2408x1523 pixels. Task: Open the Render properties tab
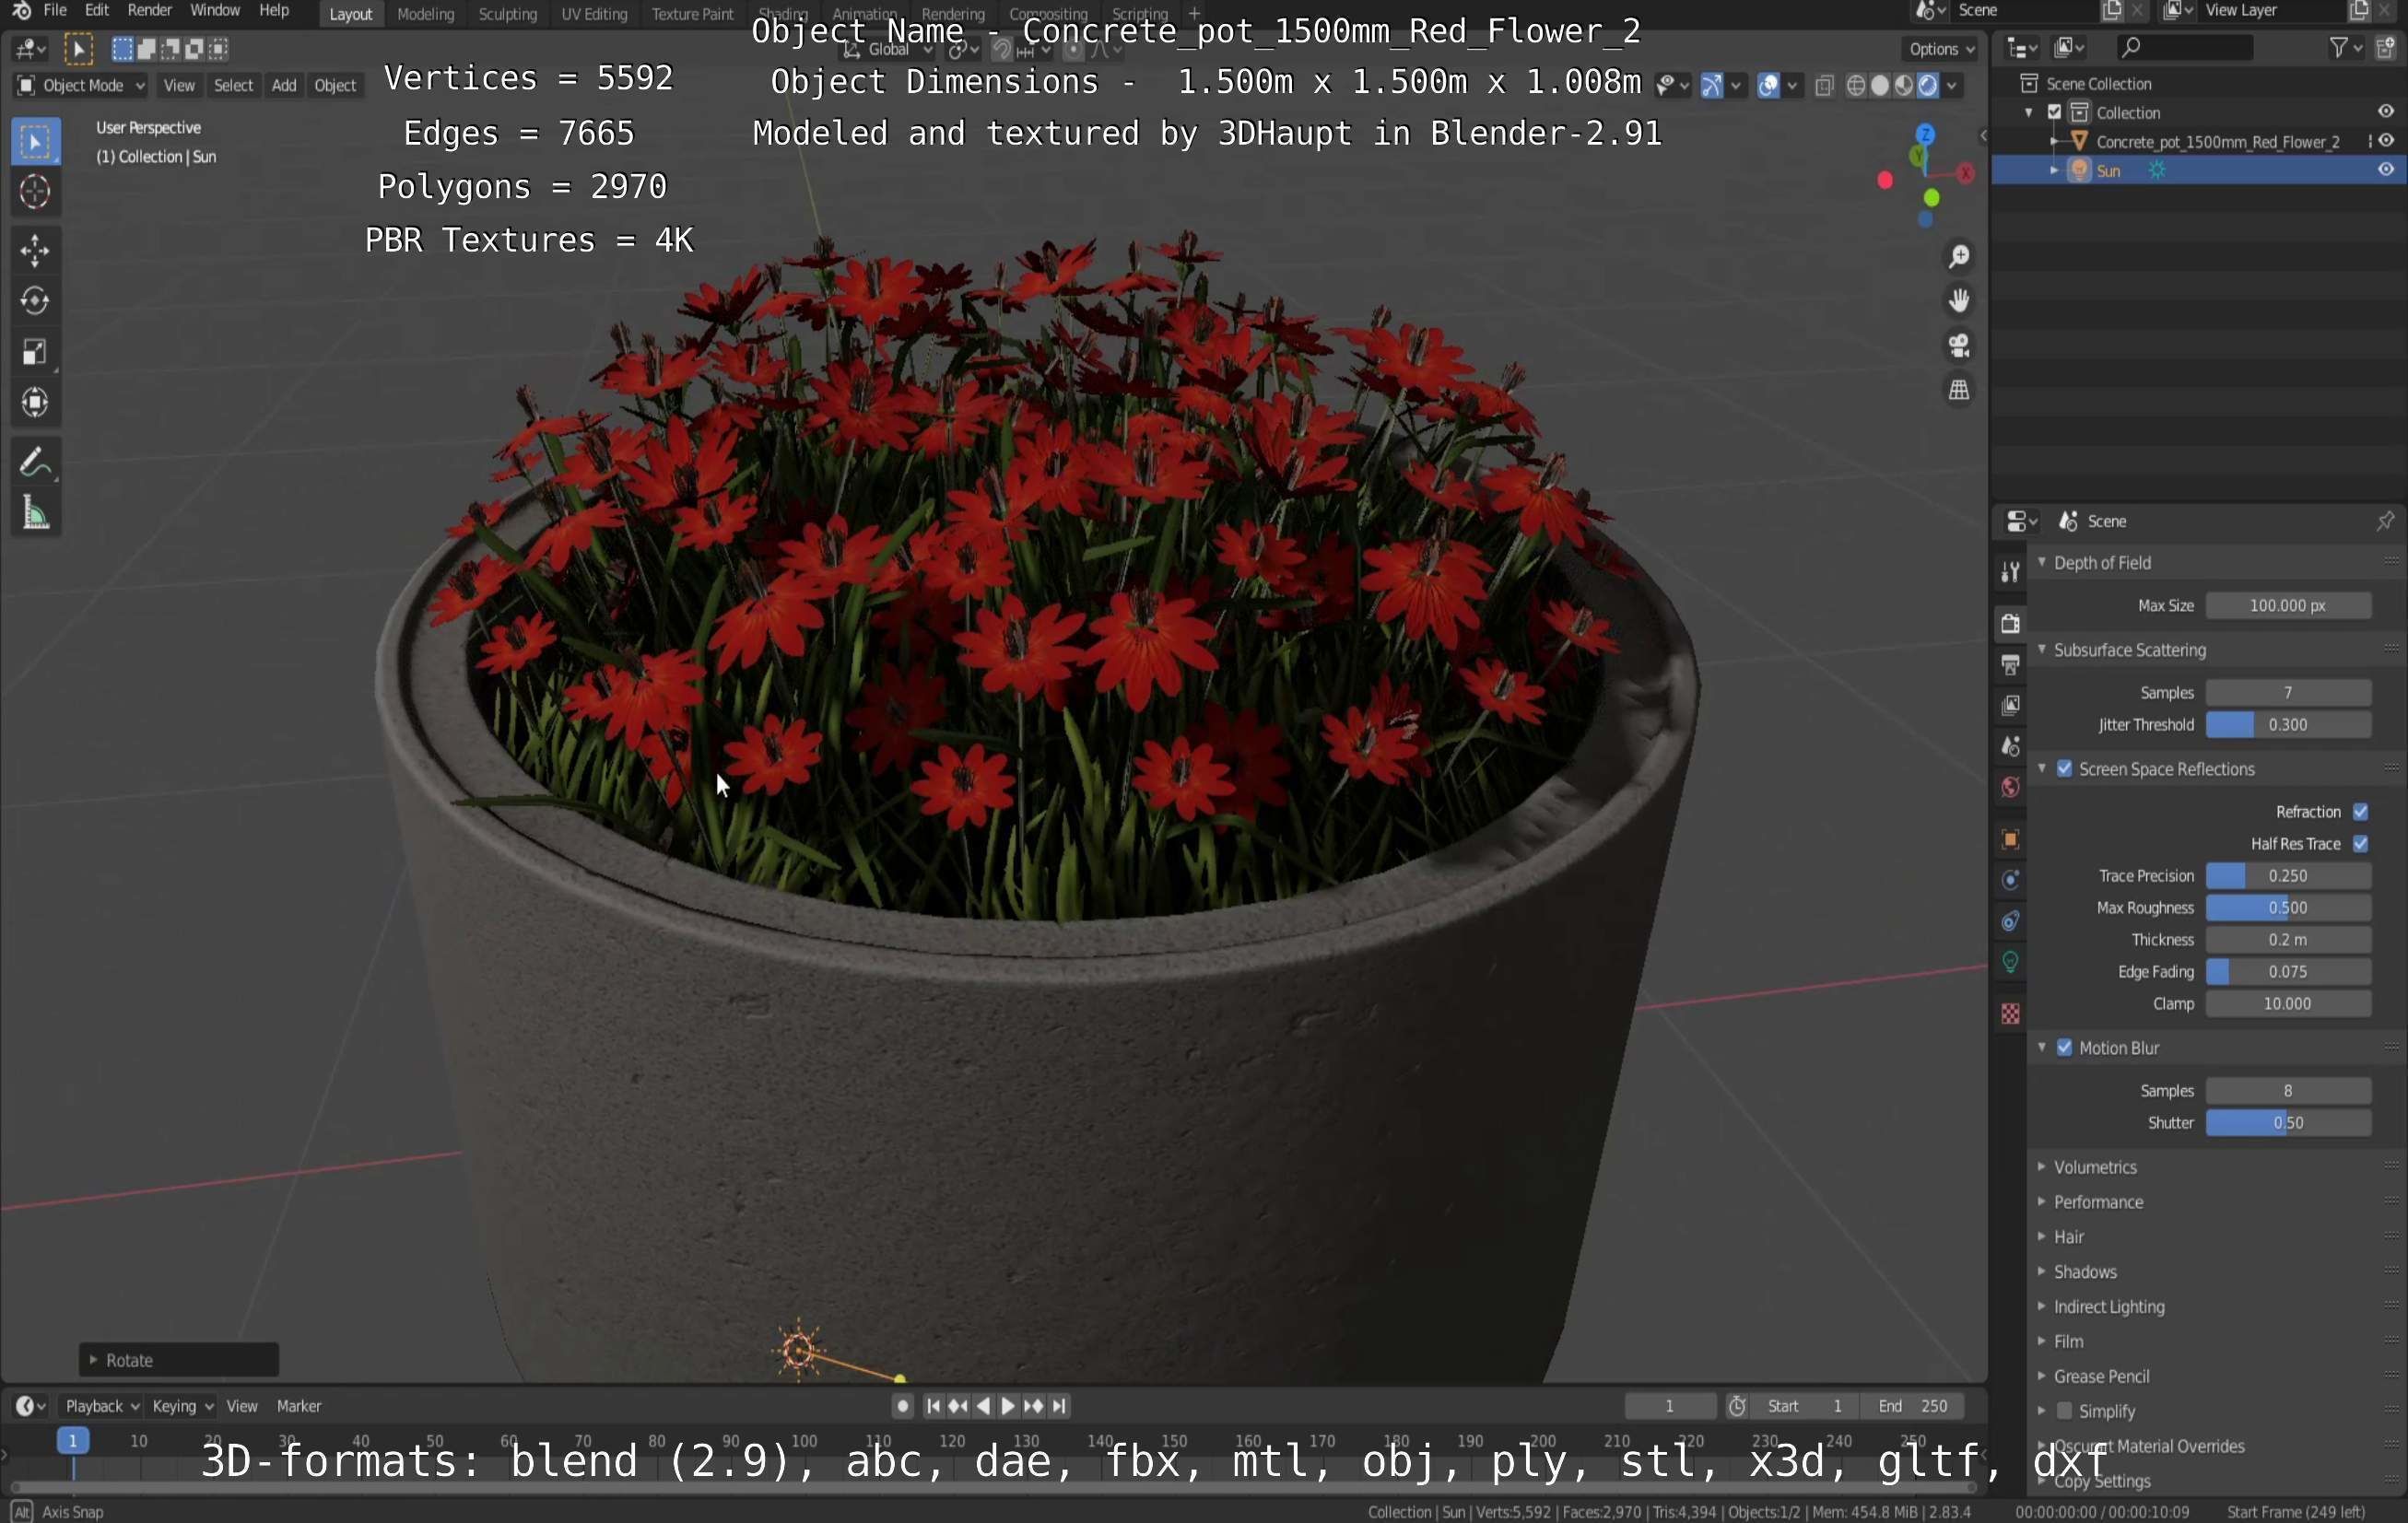pyautogui.click(x=2010, y=623)
